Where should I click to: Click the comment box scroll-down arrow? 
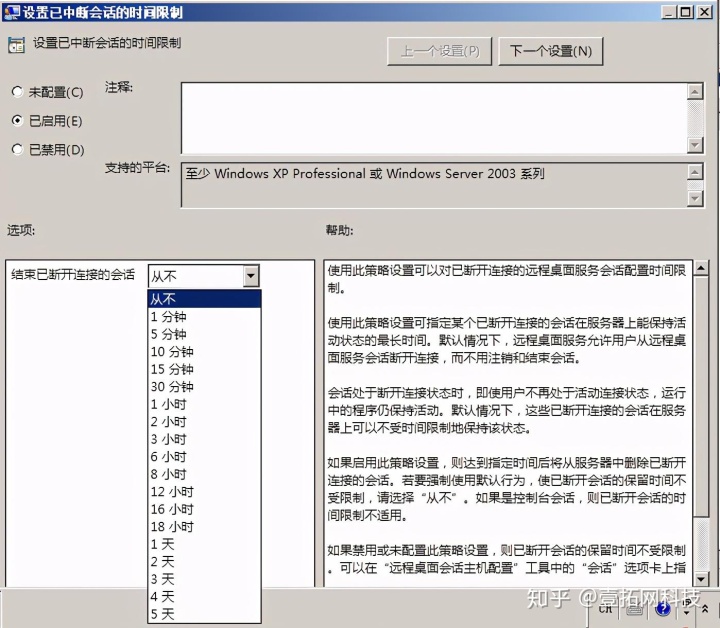click(695, 146)
